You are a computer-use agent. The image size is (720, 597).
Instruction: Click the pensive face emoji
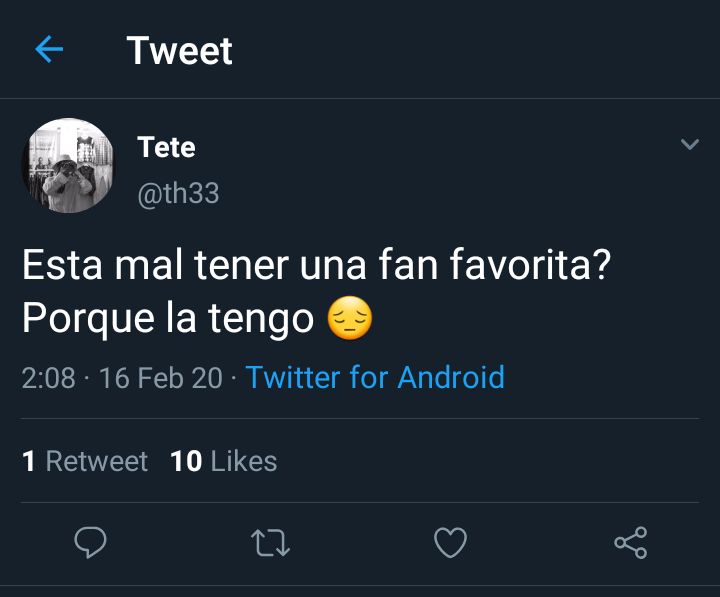(x=350, y=318)
